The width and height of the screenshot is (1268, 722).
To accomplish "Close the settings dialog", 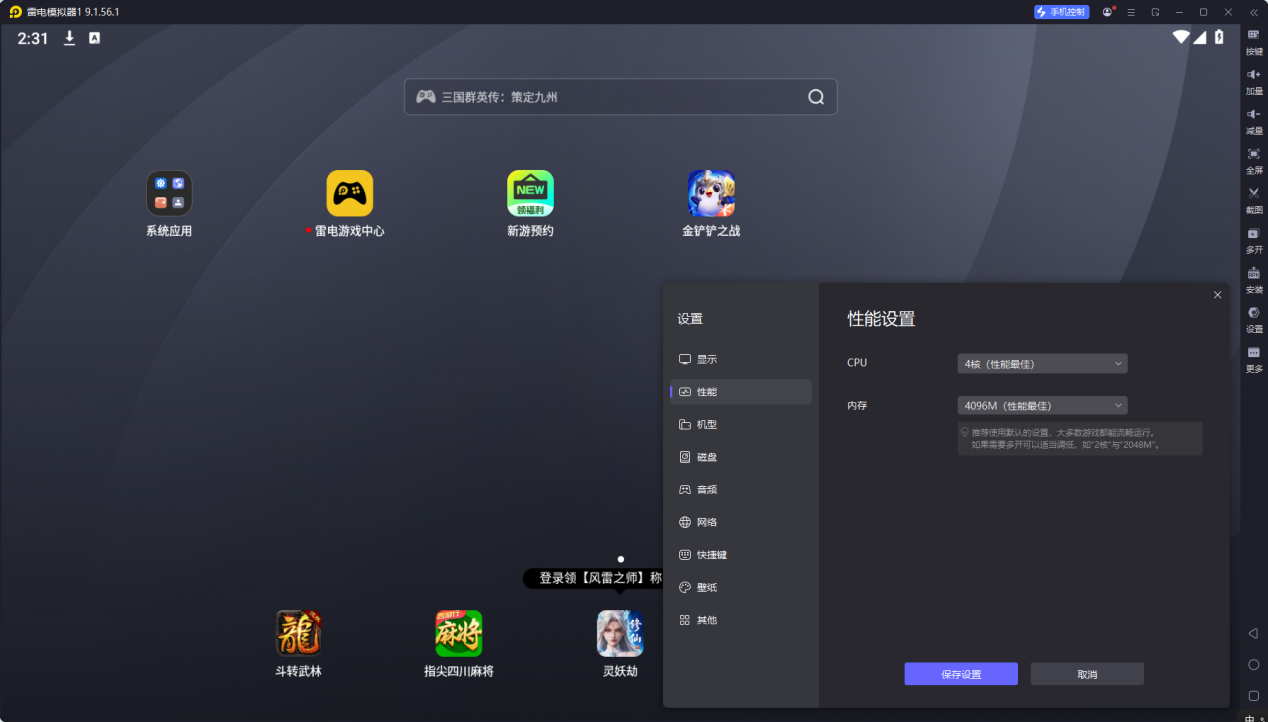I will pyautogui.click(x=1217, y=295).
